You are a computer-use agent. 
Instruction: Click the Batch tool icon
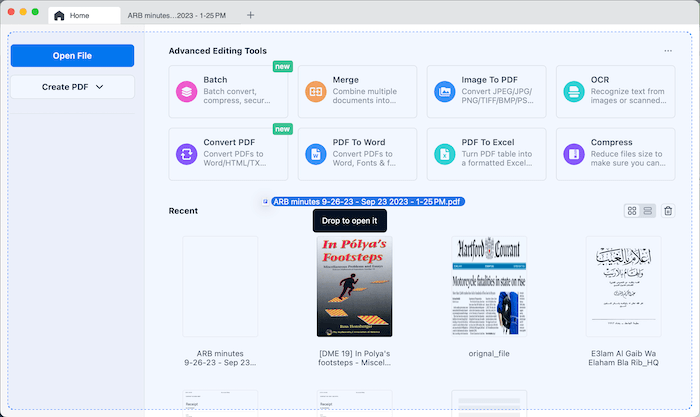pyautogui.click(x=186, y=91)
